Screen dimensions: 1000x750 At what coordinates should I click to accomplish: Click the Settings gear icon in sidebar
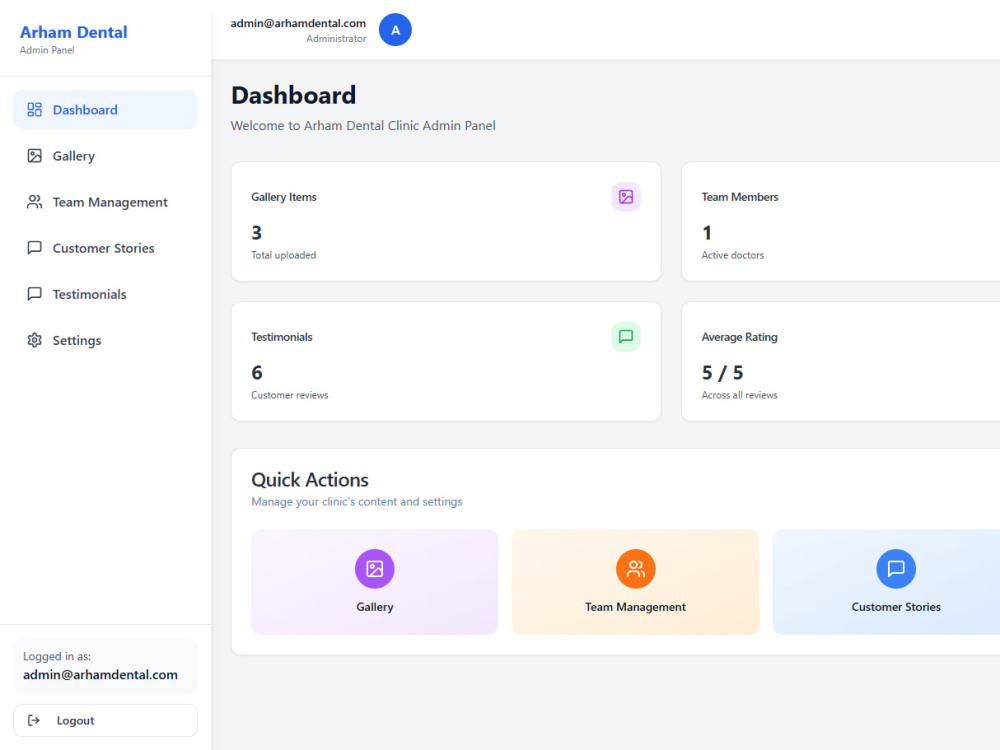click(34, 340)
